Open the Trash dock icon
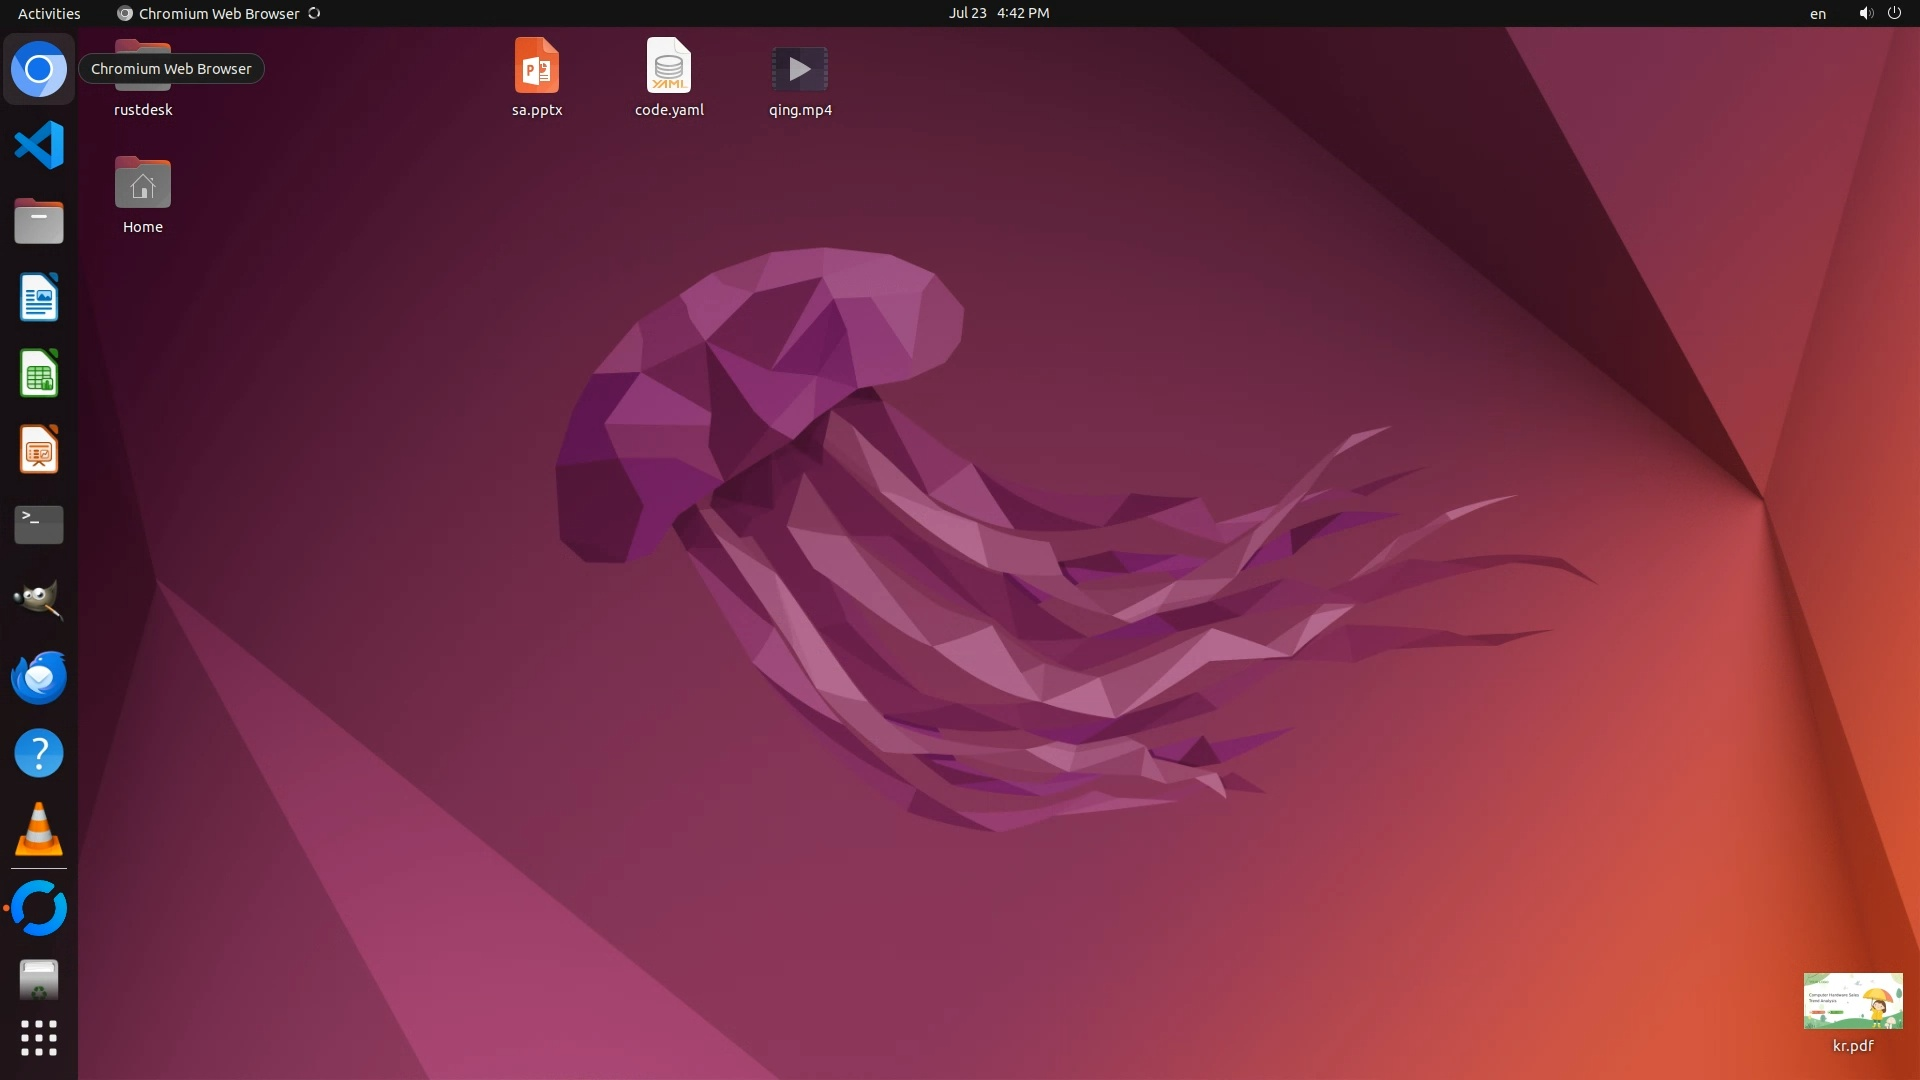This screenshot has width=1920, height=1080. coord(39,981)
